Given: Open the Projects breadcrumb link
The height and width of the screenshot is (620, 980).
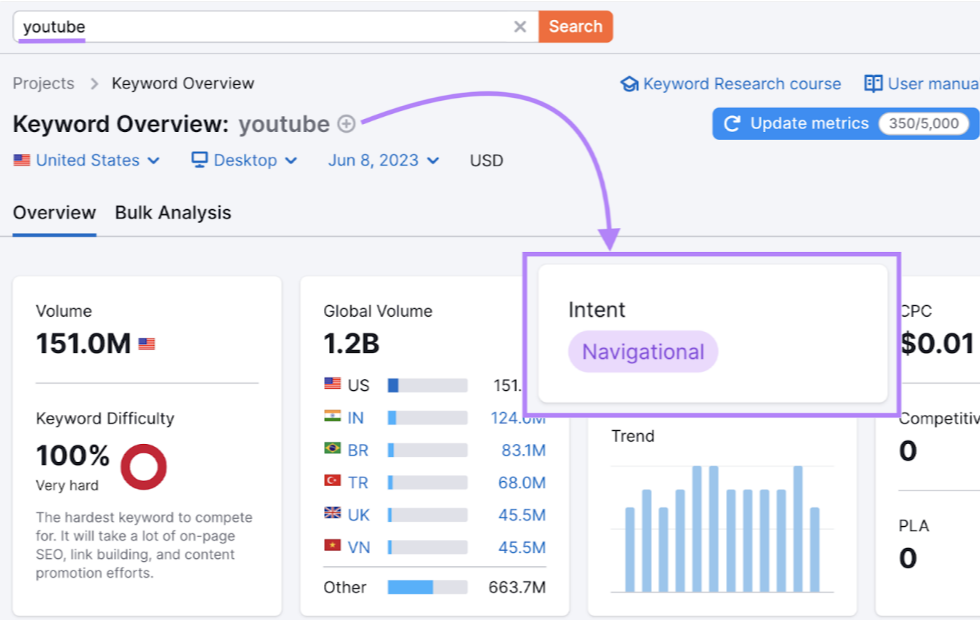Looking at the screenshot, I should click(x=44, y=83).
